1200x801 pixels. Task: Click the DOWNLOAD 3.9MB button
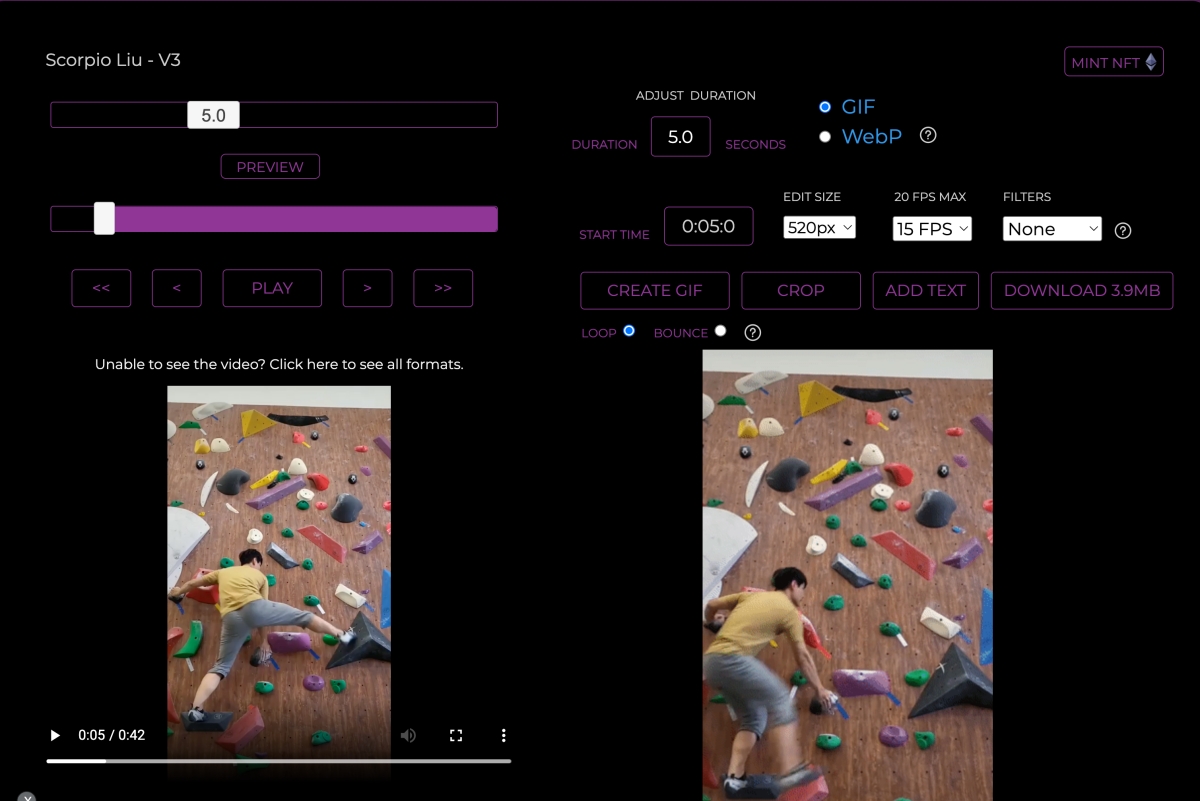1082,290
